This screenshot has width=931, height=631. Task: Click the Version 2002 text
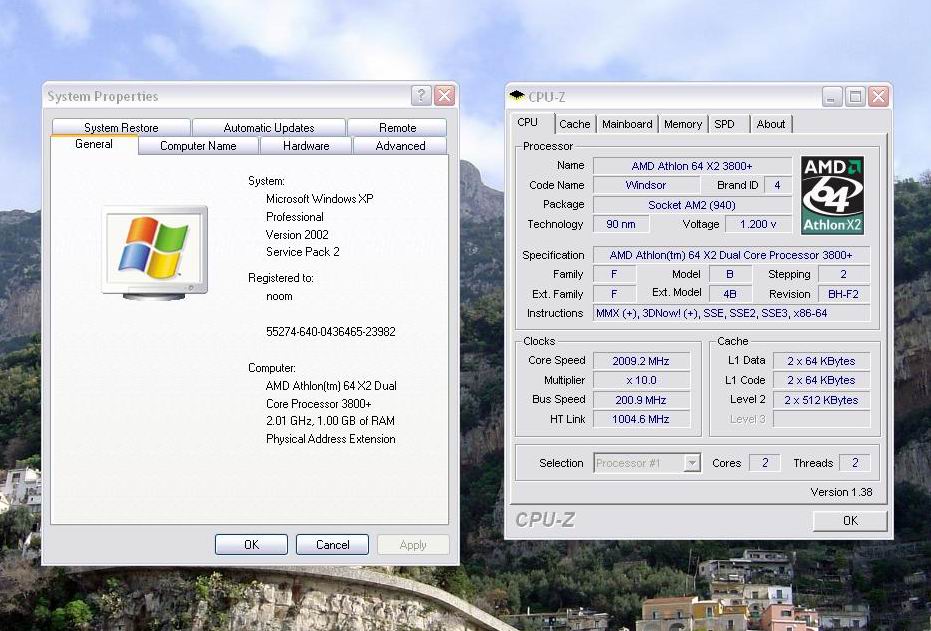297,234
